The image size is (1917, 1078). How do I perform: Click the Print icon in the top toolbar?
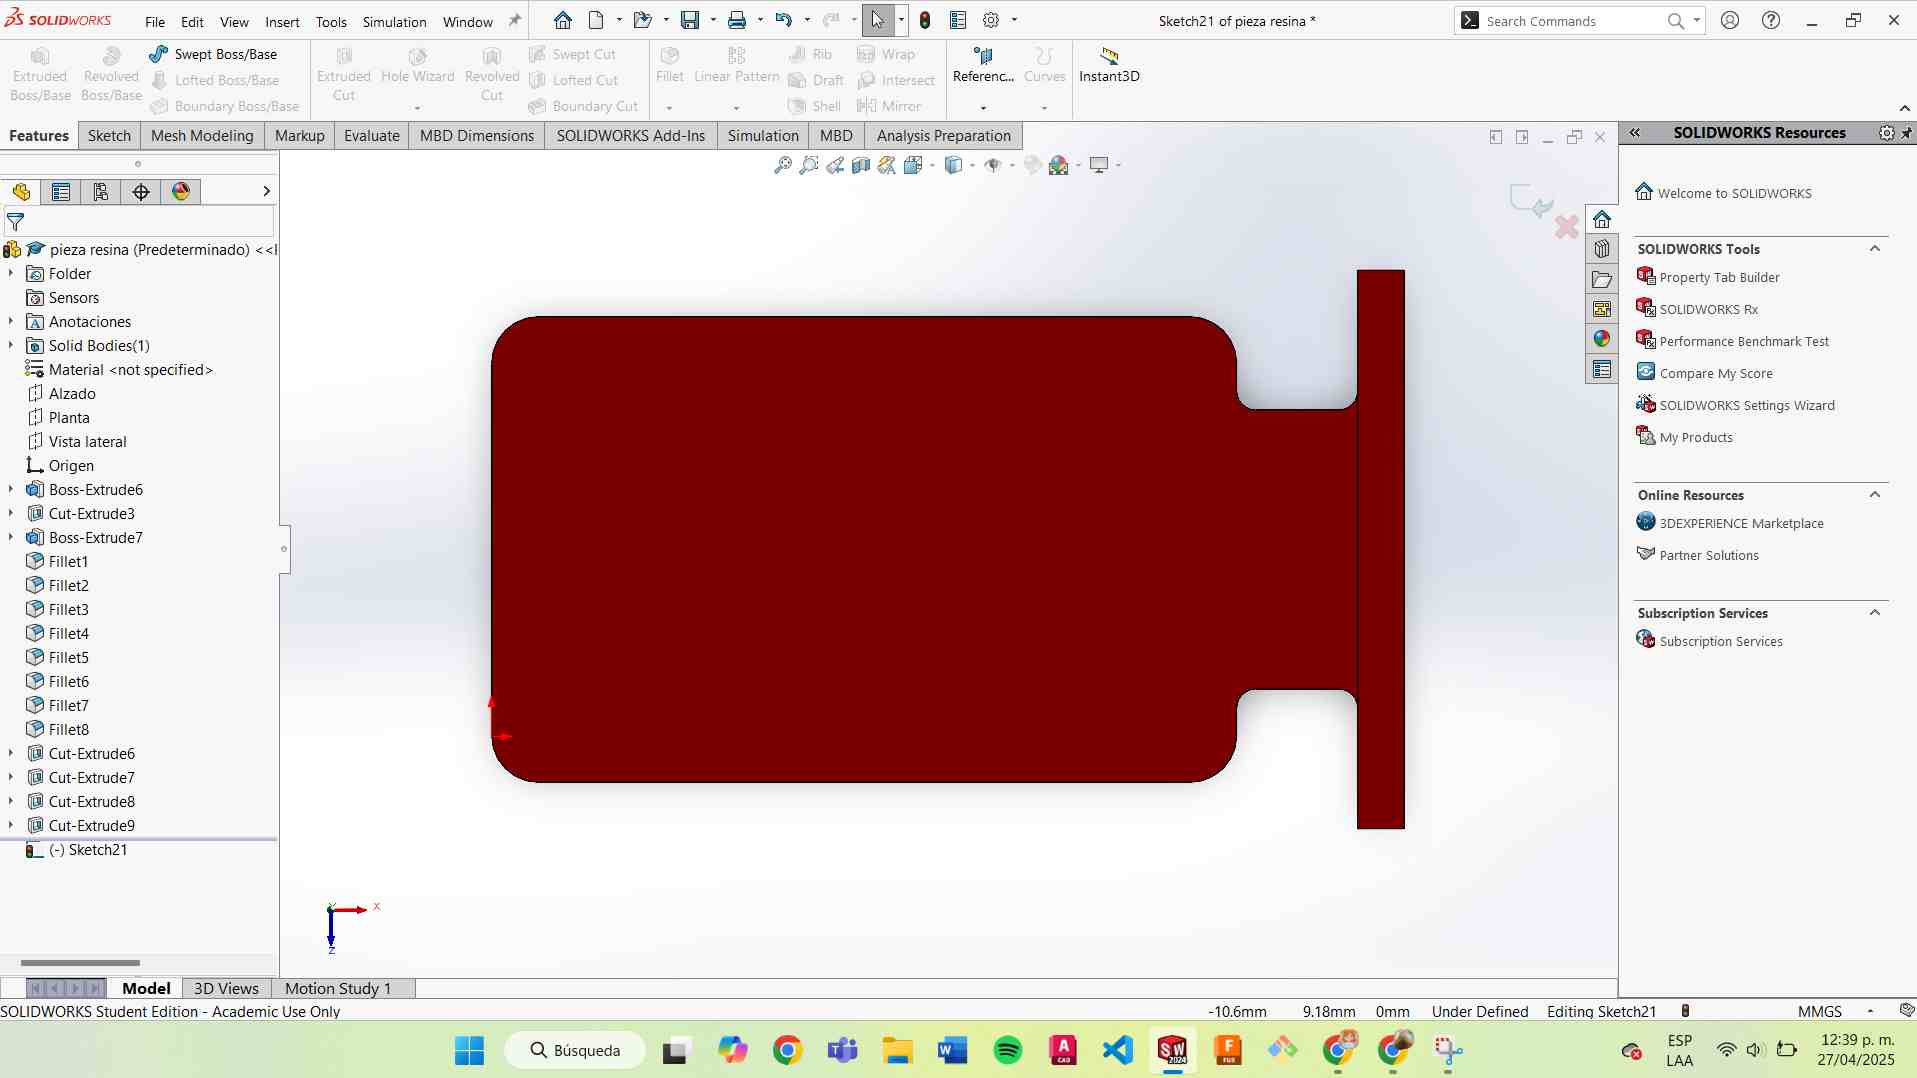pos(737,20)
